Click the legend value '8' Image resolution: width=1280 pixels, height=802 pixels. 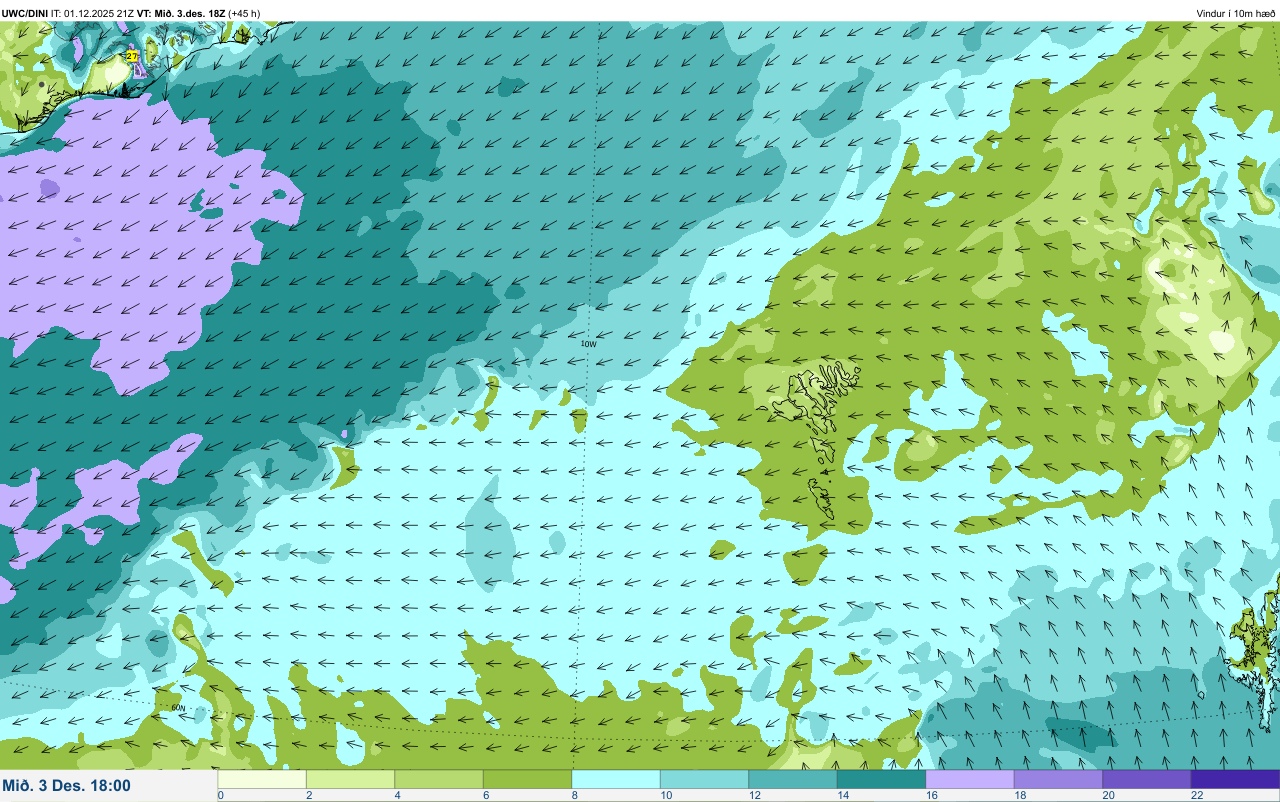click(575, 796)
